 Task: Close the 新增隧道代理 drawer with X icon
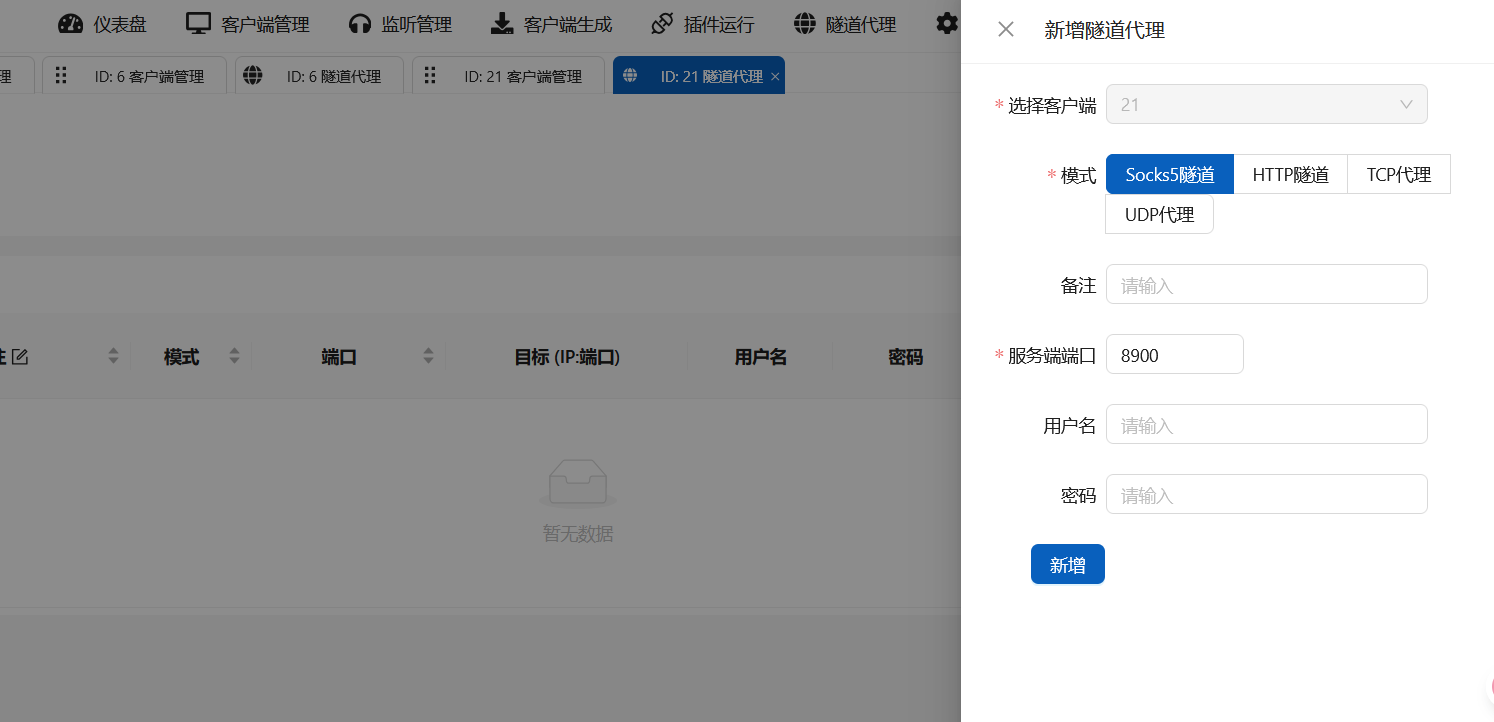click(1006, 30)
